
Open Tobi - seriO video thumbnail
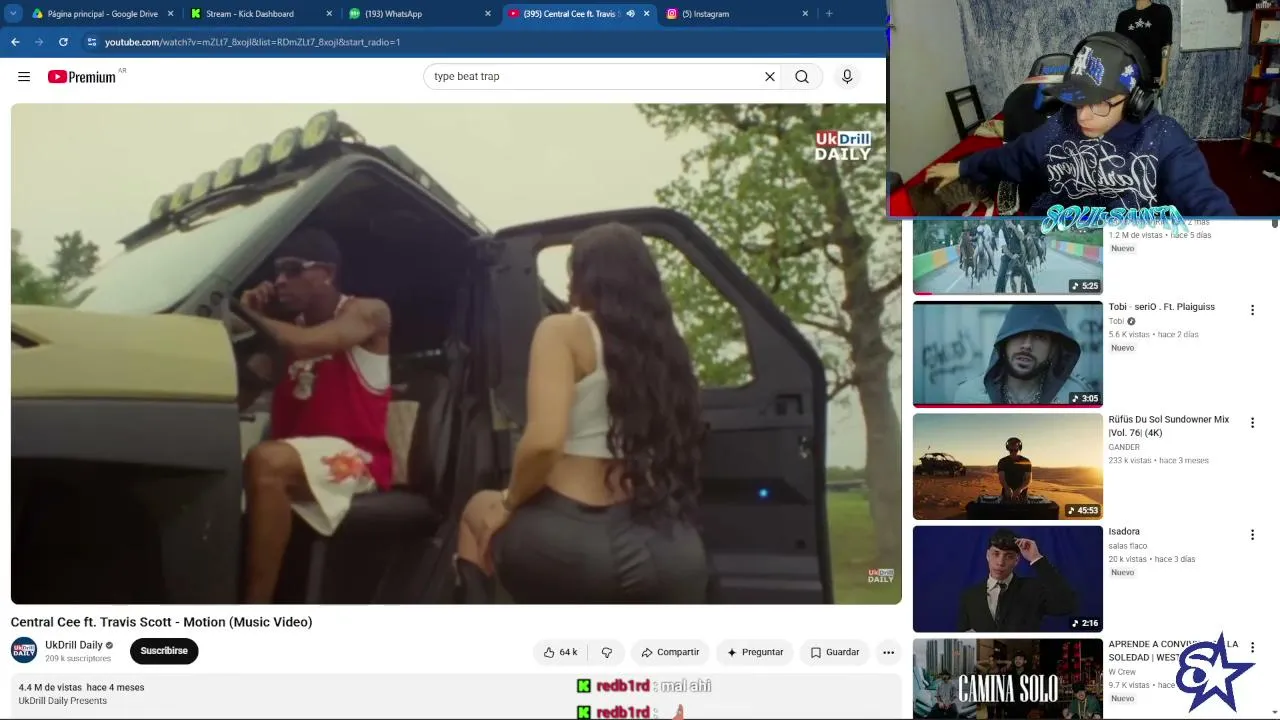tap(1008, 354)
